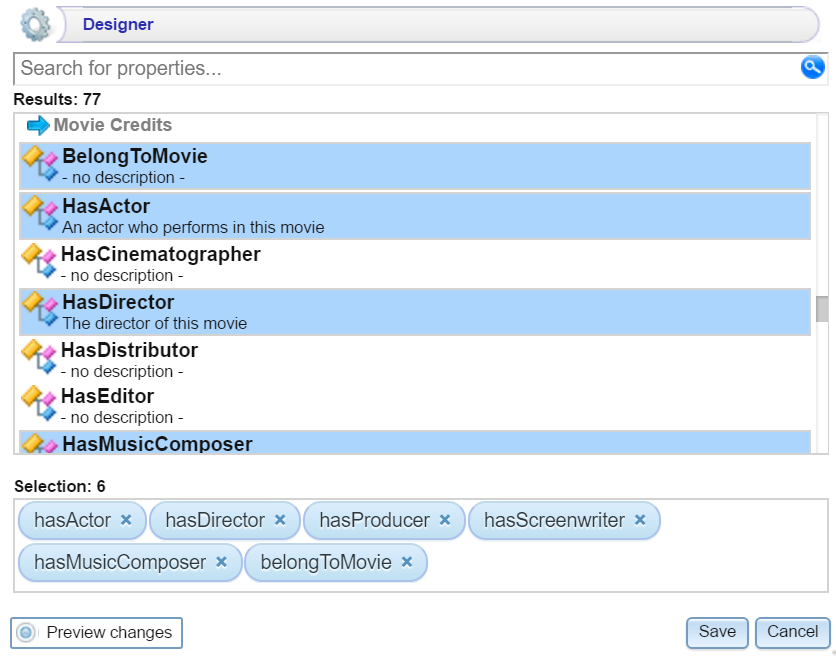Cancel the current changes
This screenshot has width=836, height=656.
[791, 632]
